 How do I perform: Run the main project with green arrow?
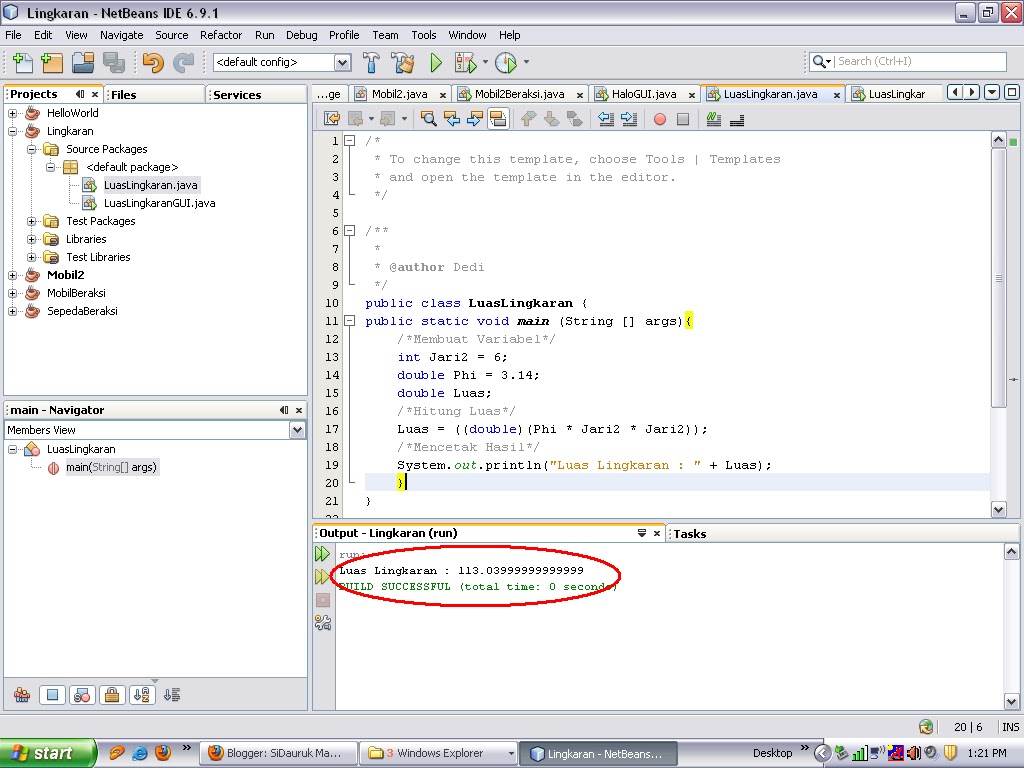tap(436, 63)
